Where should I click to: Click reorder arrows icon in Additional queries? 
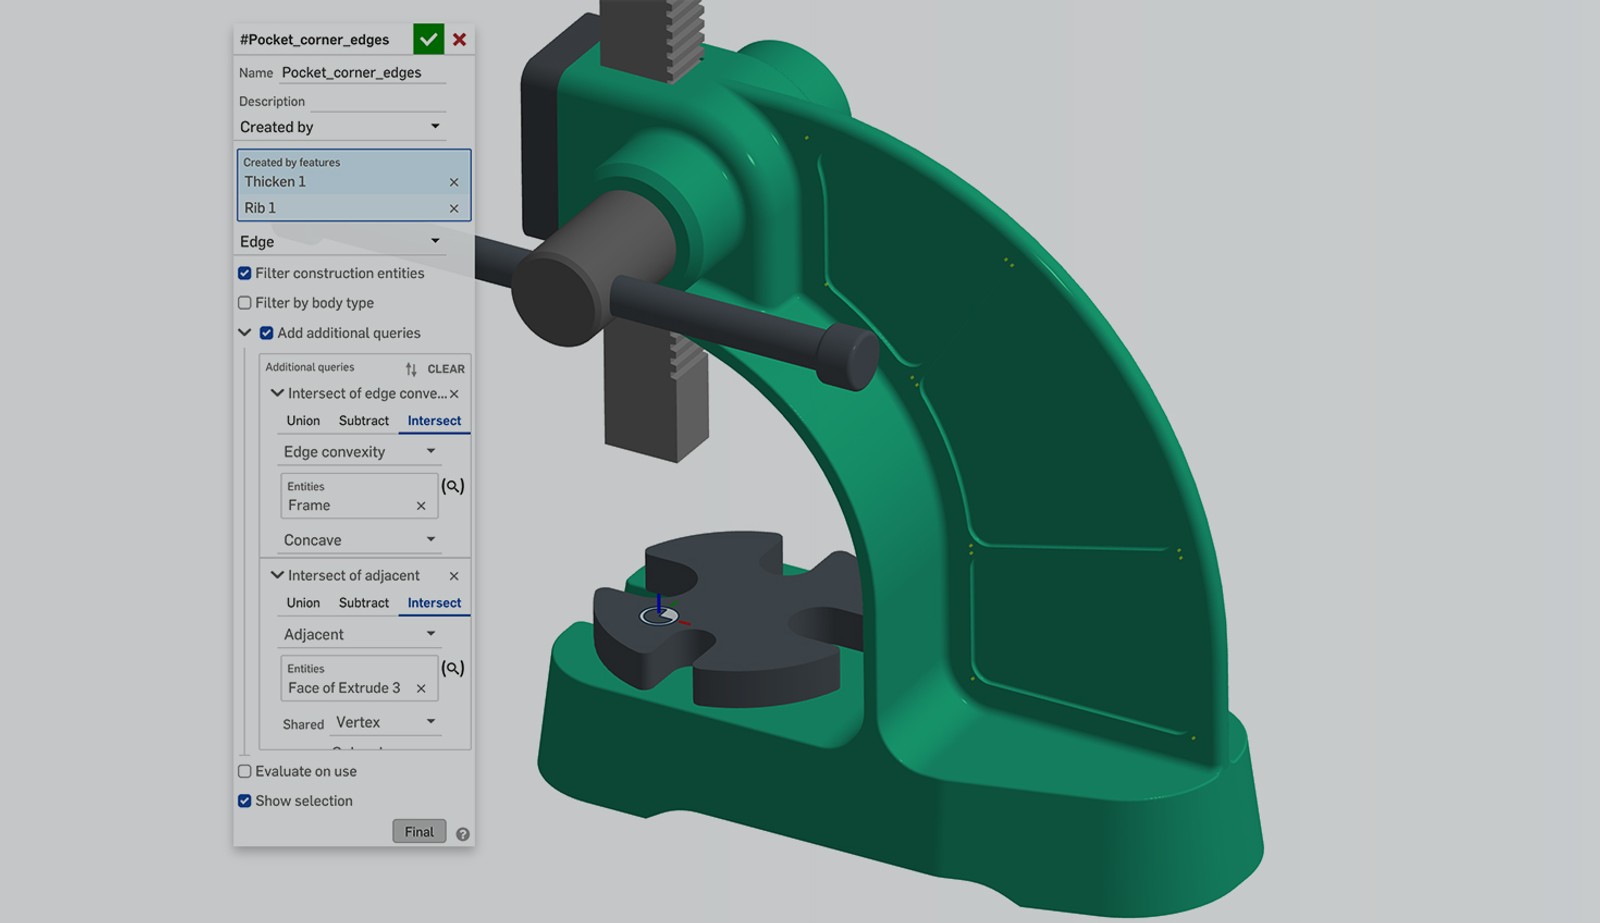[x=411, y=369]
